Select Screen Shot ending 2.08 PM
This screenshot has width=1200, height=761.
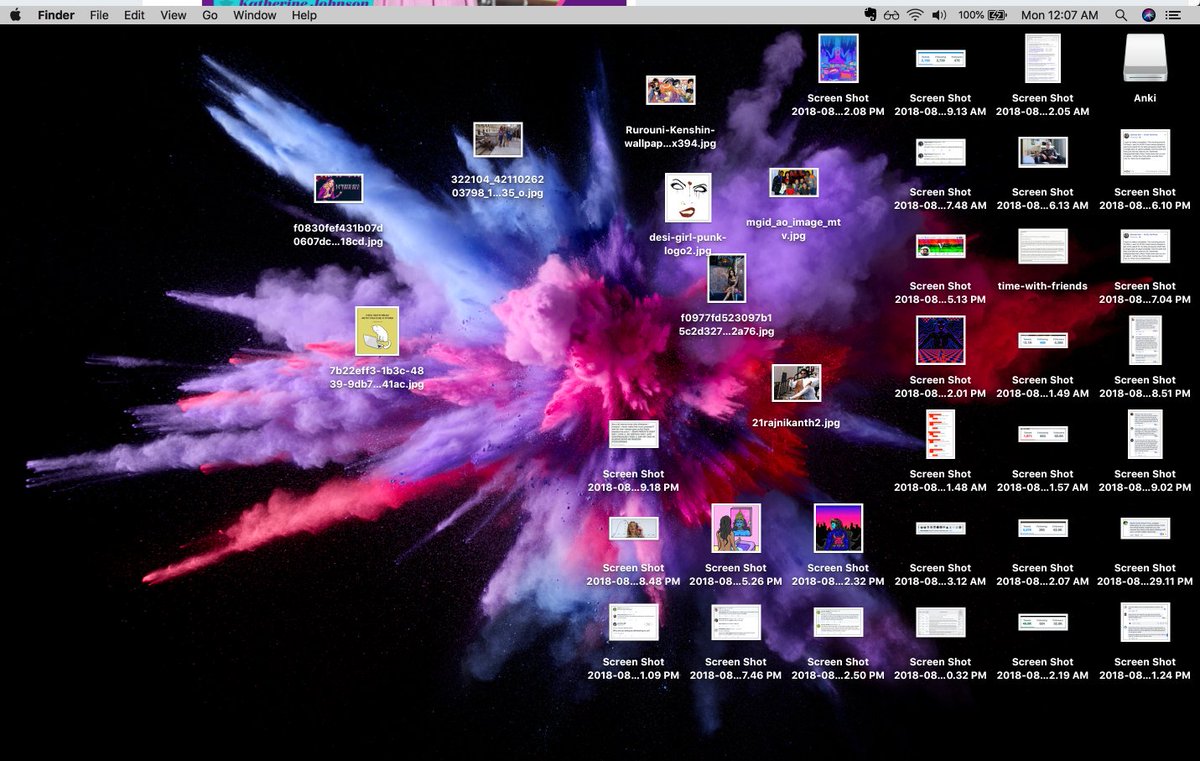(x=838, y=58)
